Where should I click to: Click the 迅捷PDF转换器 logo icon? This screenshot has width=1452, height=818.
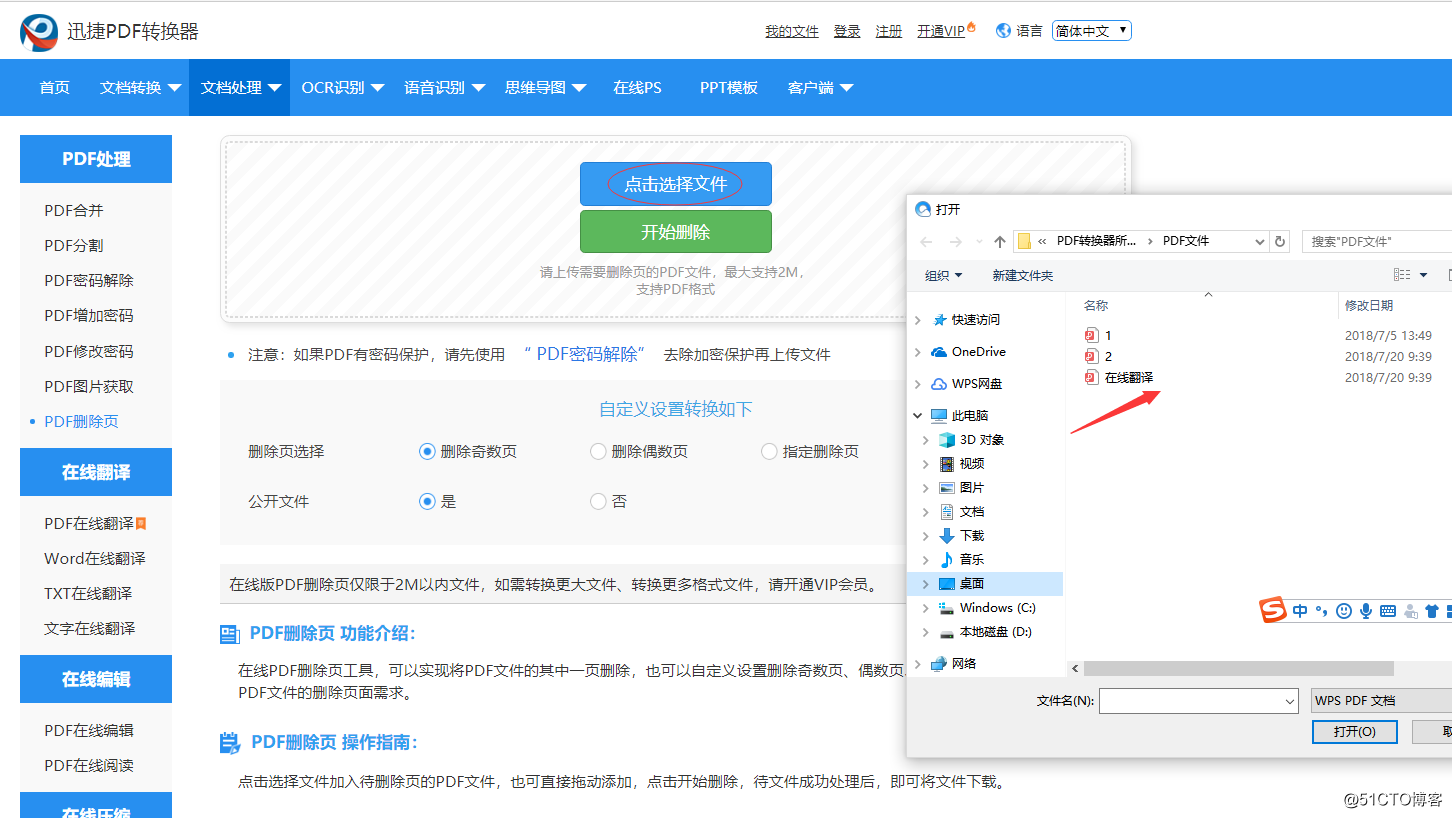click(x=39, y=32)
